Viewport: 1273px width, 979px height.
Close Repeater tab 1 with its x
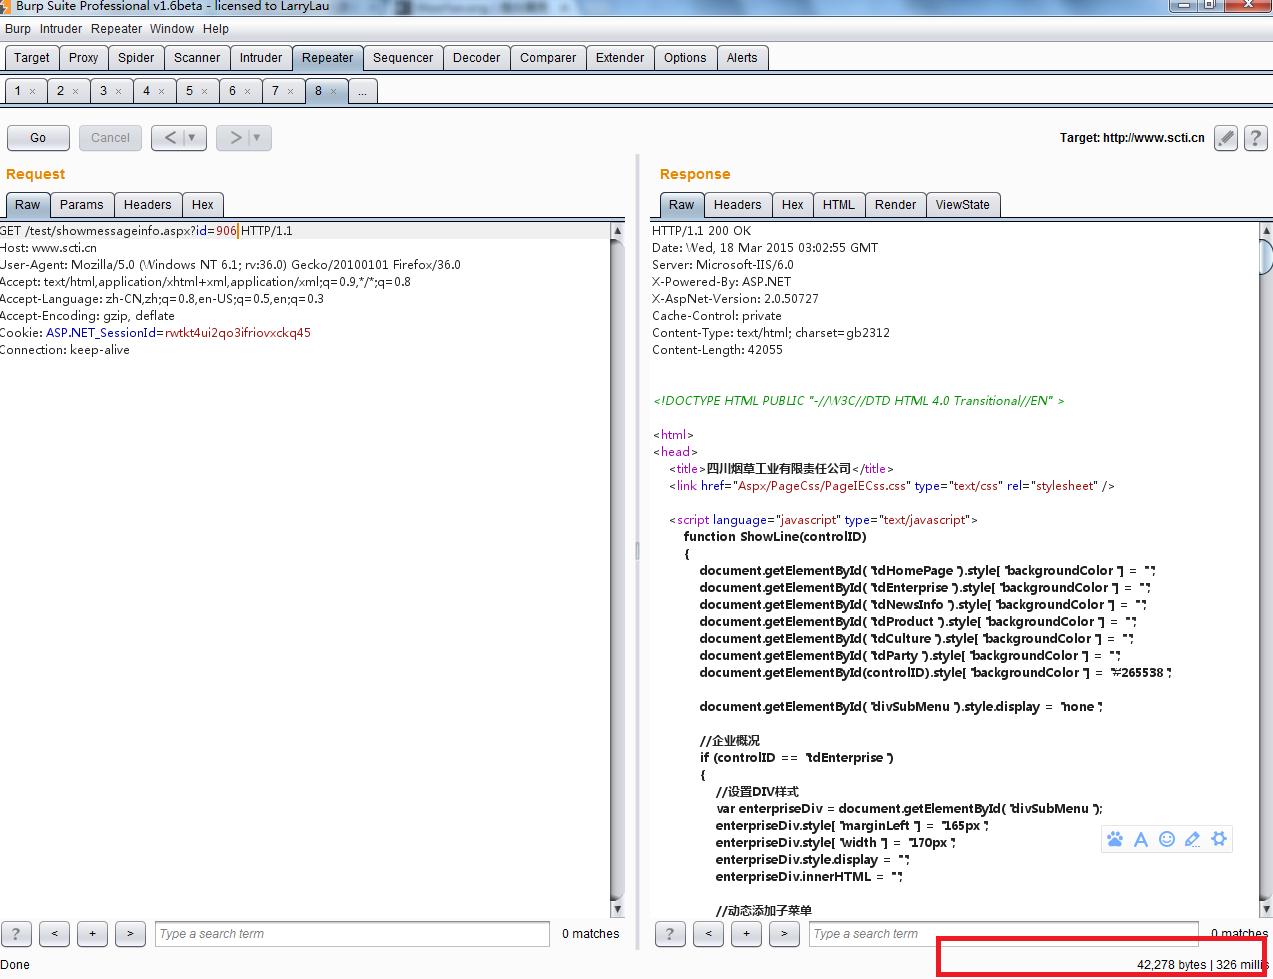[x=32, y=91]
